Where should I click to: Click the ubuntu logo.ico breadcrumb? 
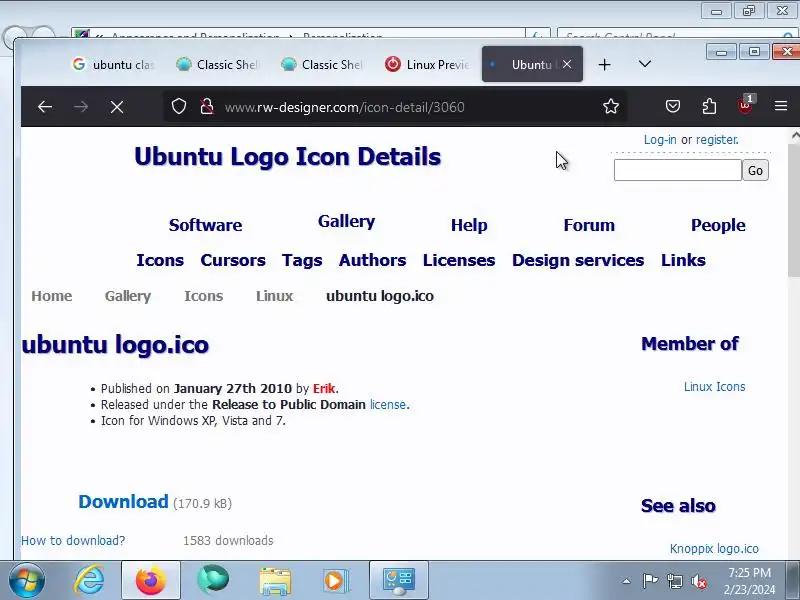(x=380, y=296)
